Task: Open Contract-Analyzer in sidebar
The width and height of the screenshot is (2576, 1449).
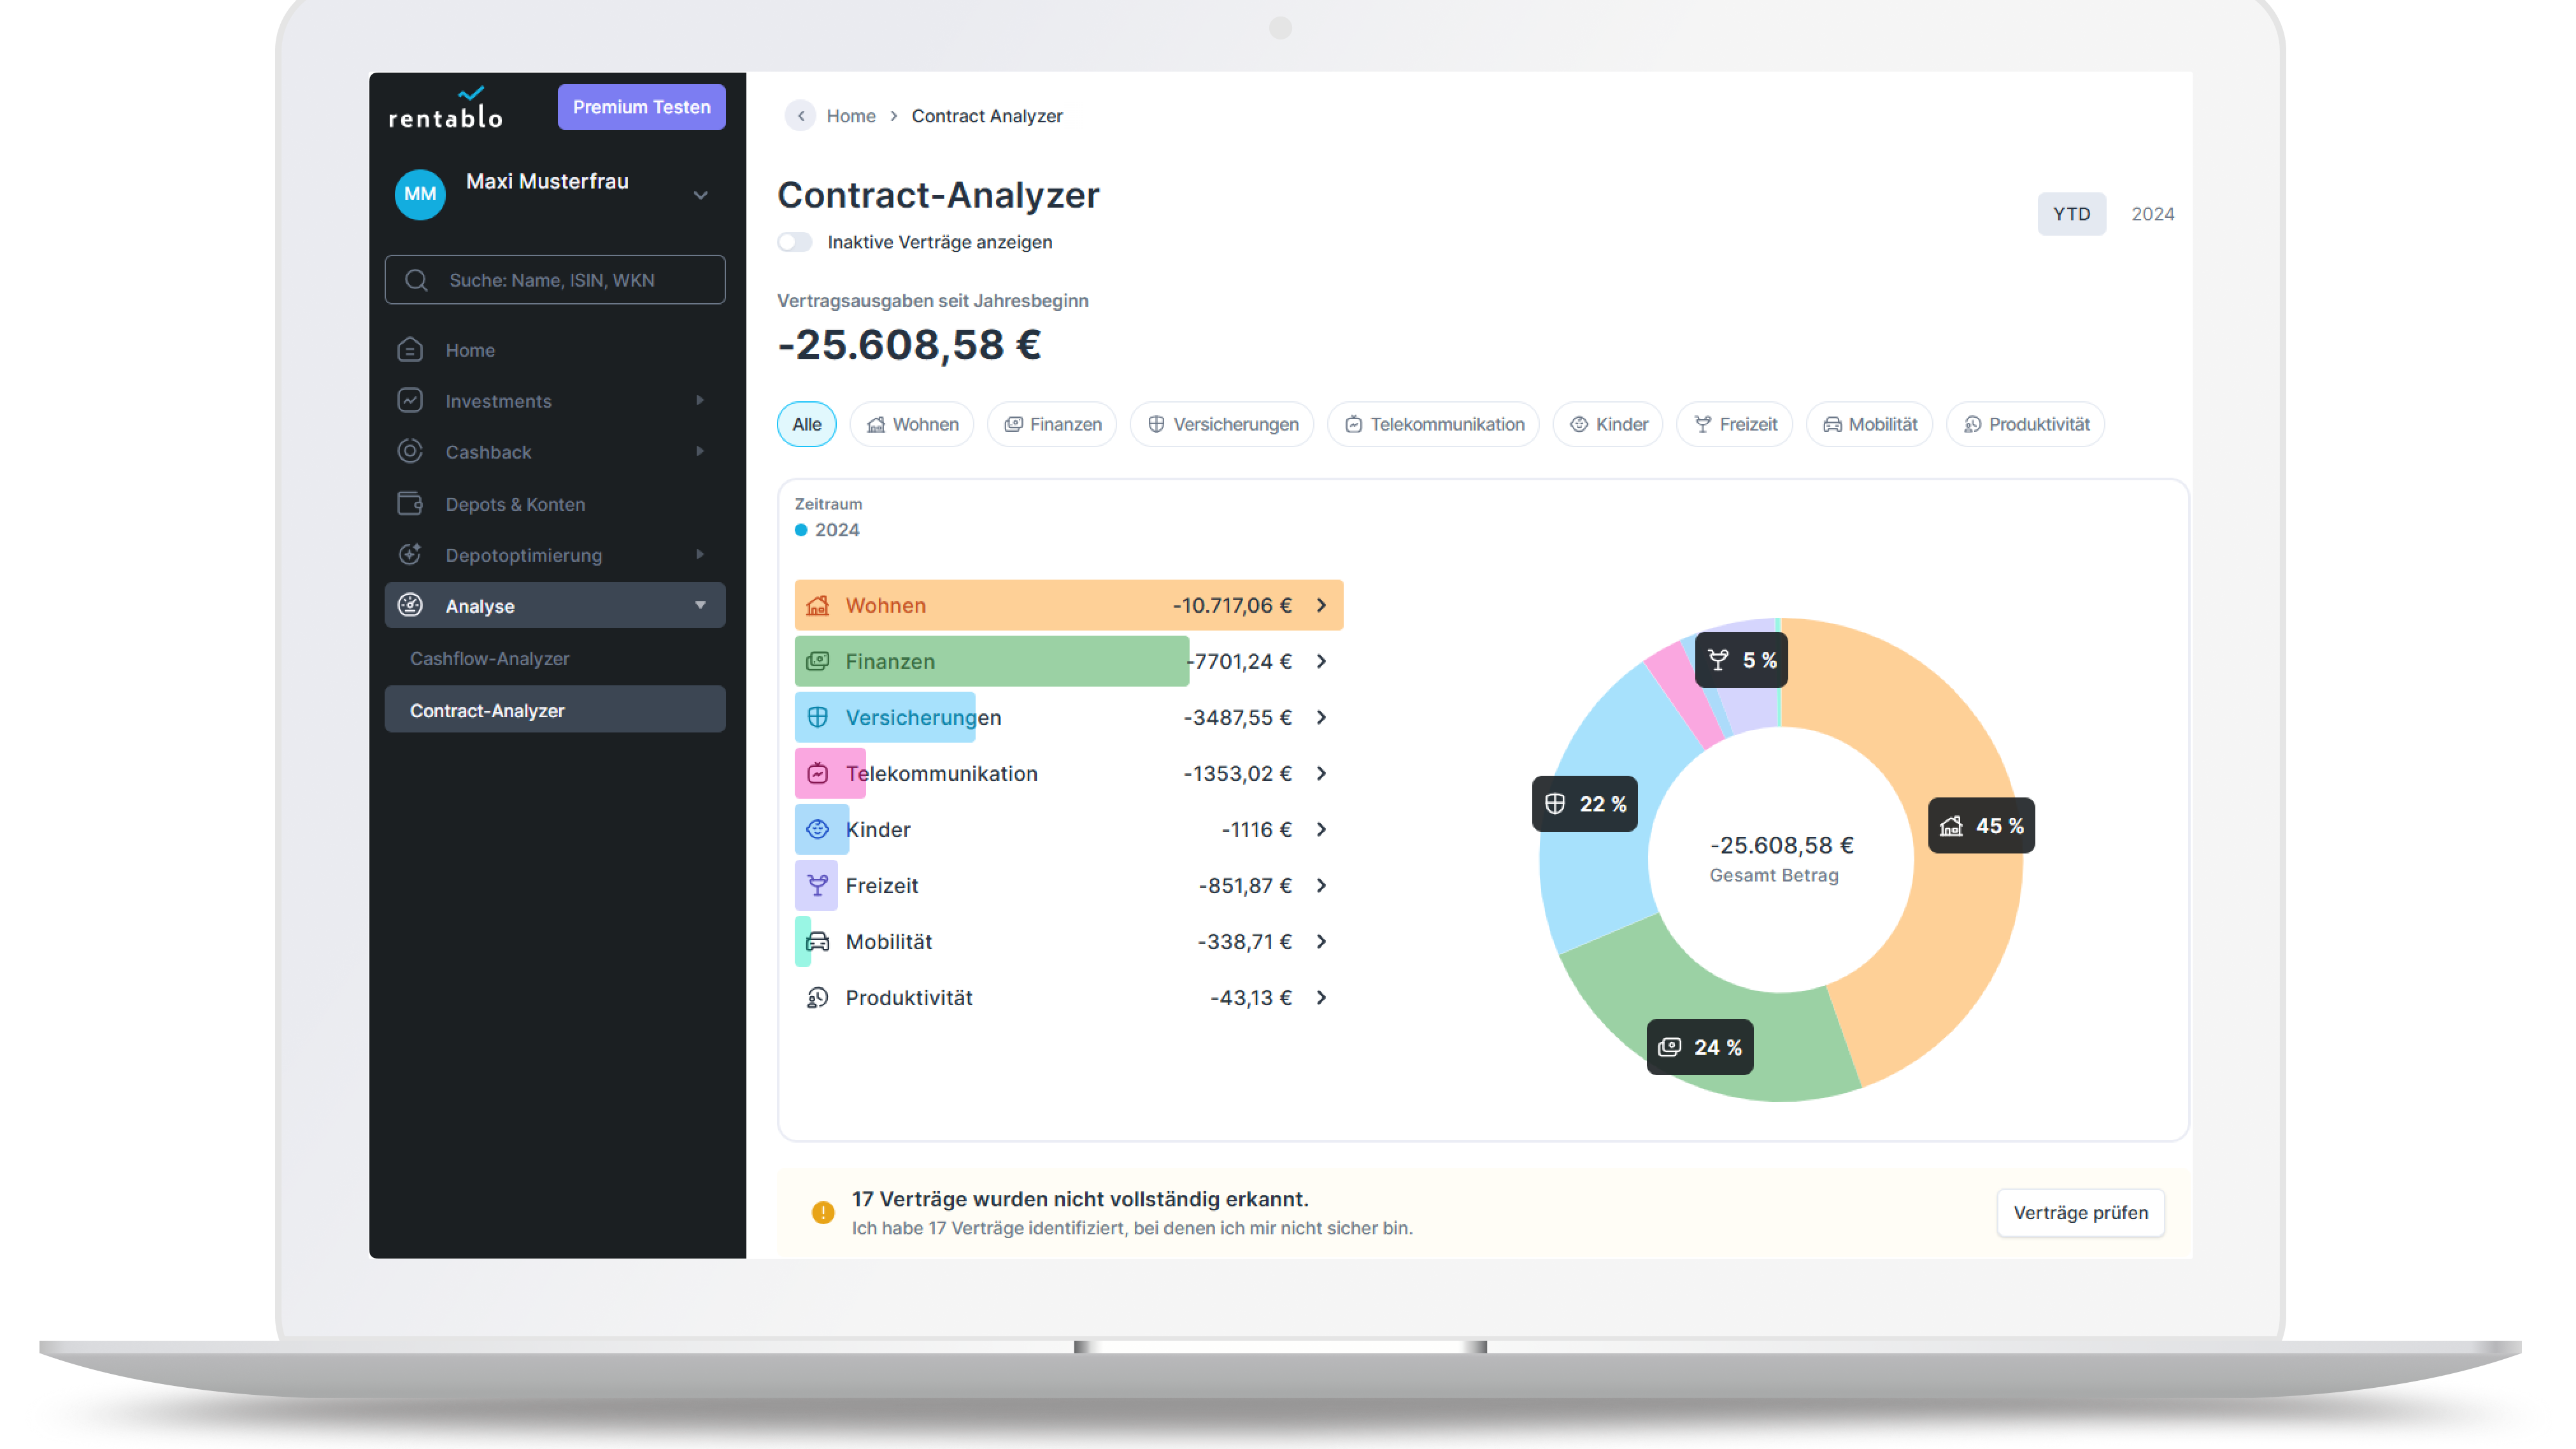Action: [555, 710]
